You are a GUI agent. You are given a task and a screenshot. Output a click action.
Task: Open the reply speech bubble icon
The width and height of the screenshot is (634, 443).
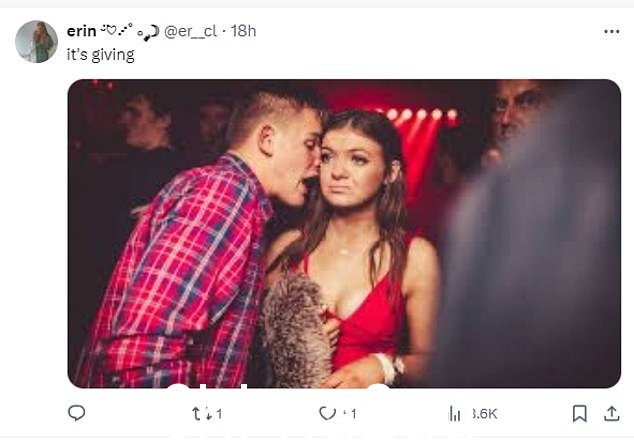click(76, 413)
